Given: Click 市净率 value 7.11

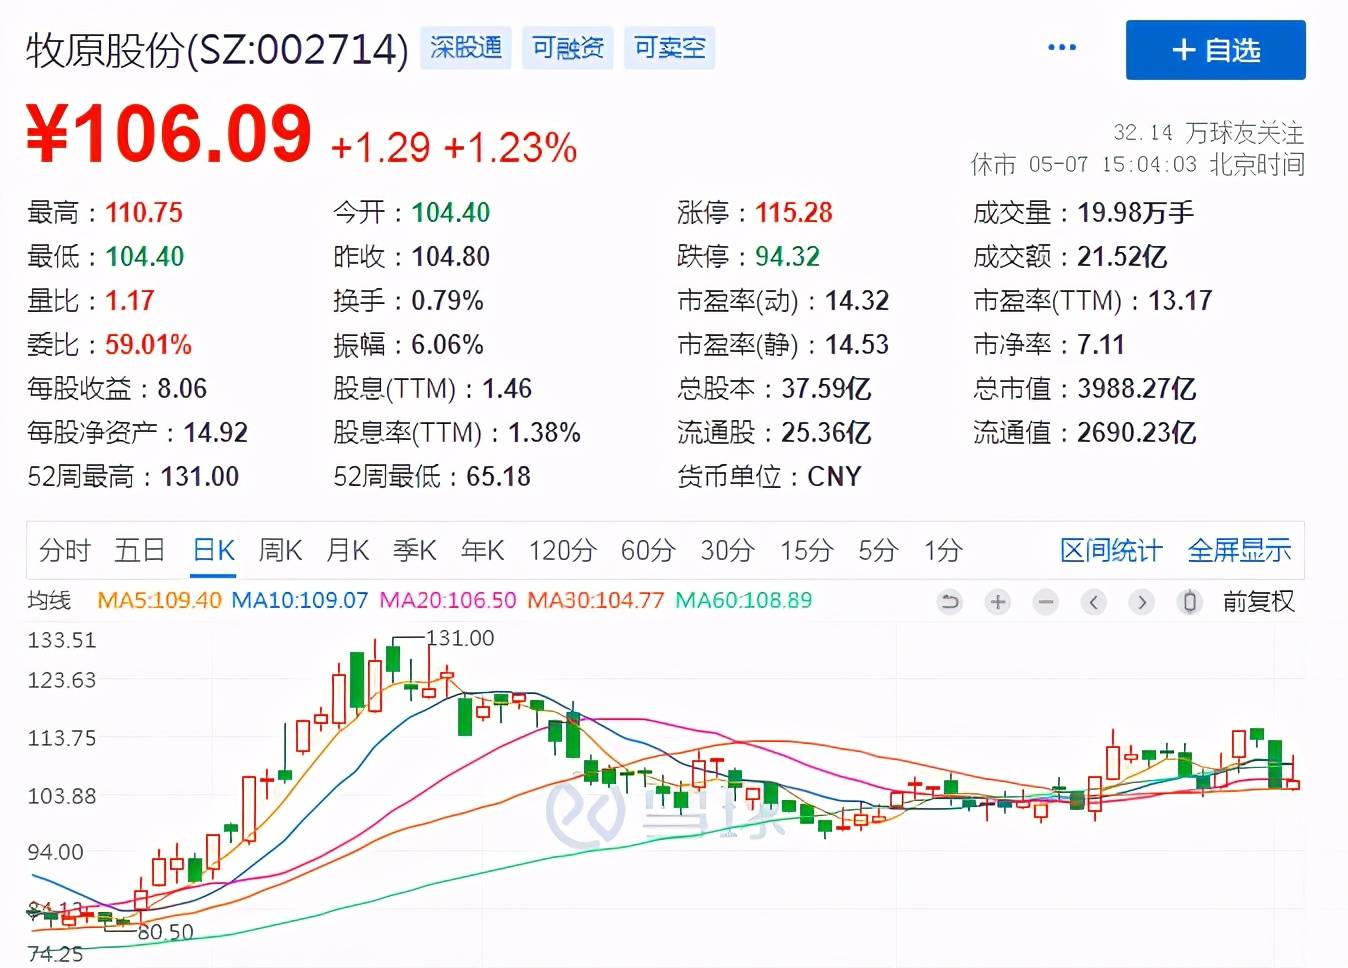Looking at the screenshot, I should point(1101,344).
